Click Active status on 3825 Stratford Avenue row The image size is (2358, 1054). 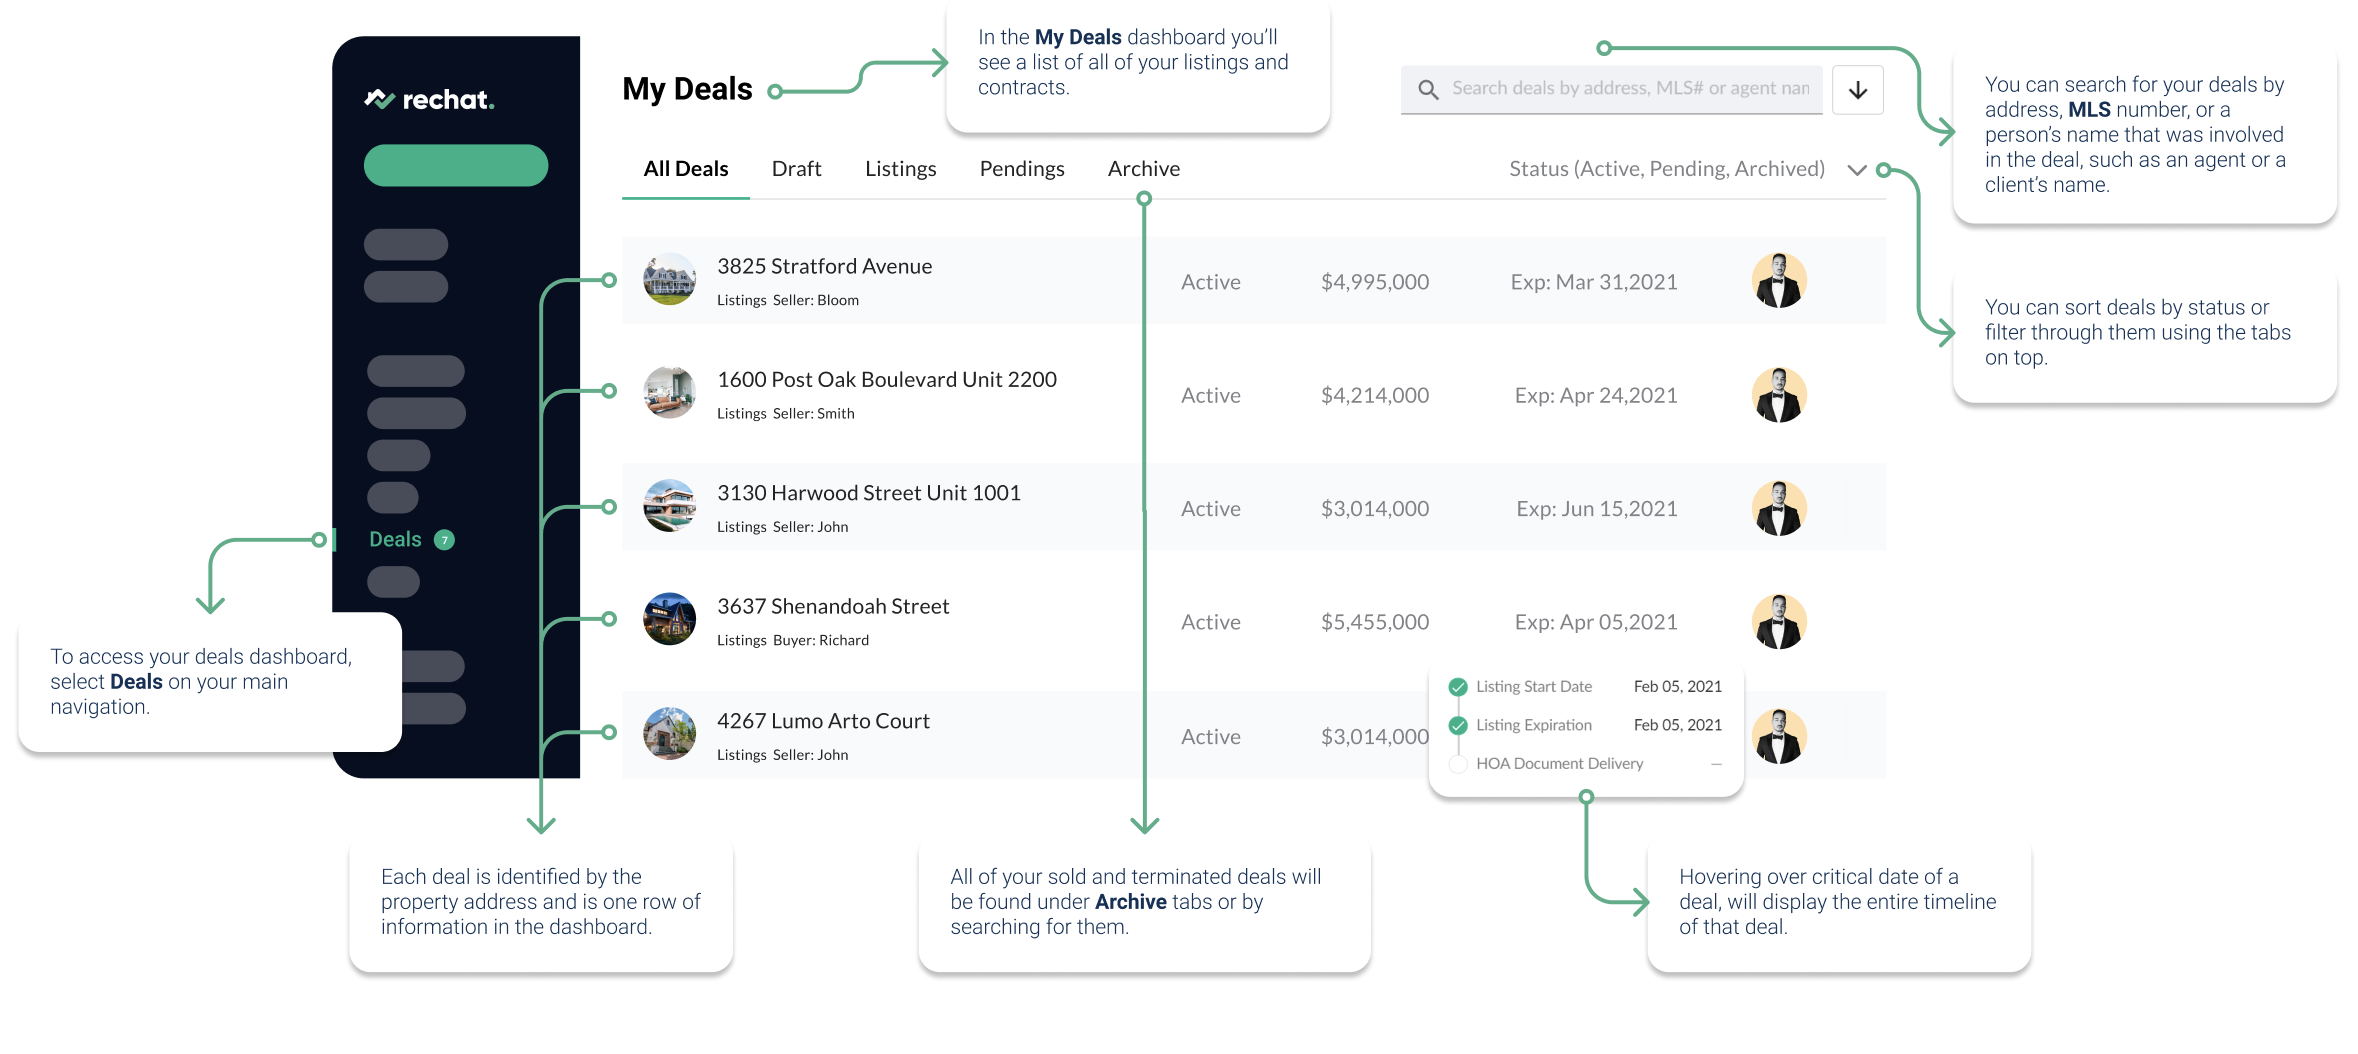tap(1210, 282)
